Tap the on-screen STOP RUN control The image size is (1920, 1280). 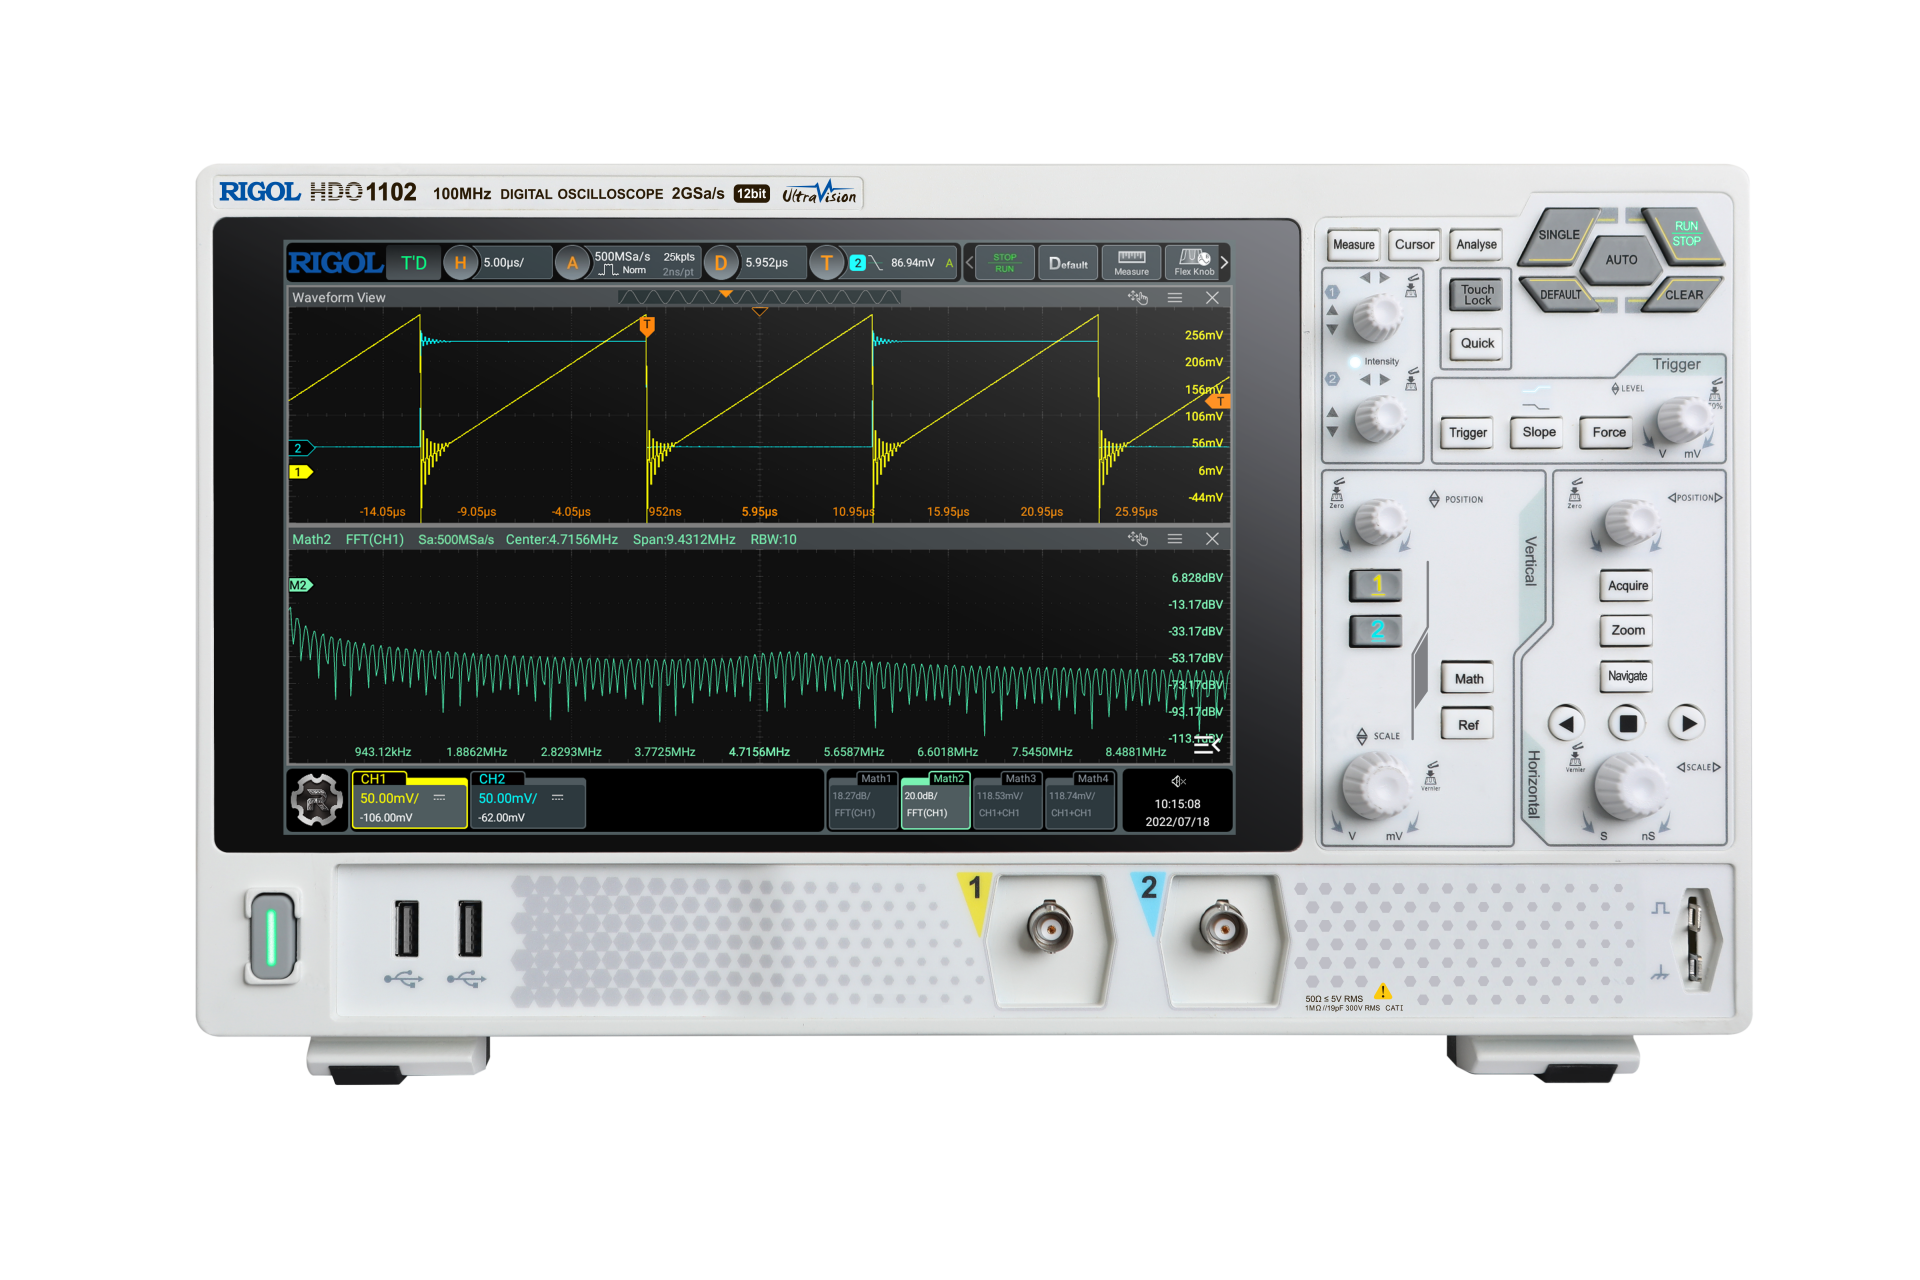tap(1003, 262)
